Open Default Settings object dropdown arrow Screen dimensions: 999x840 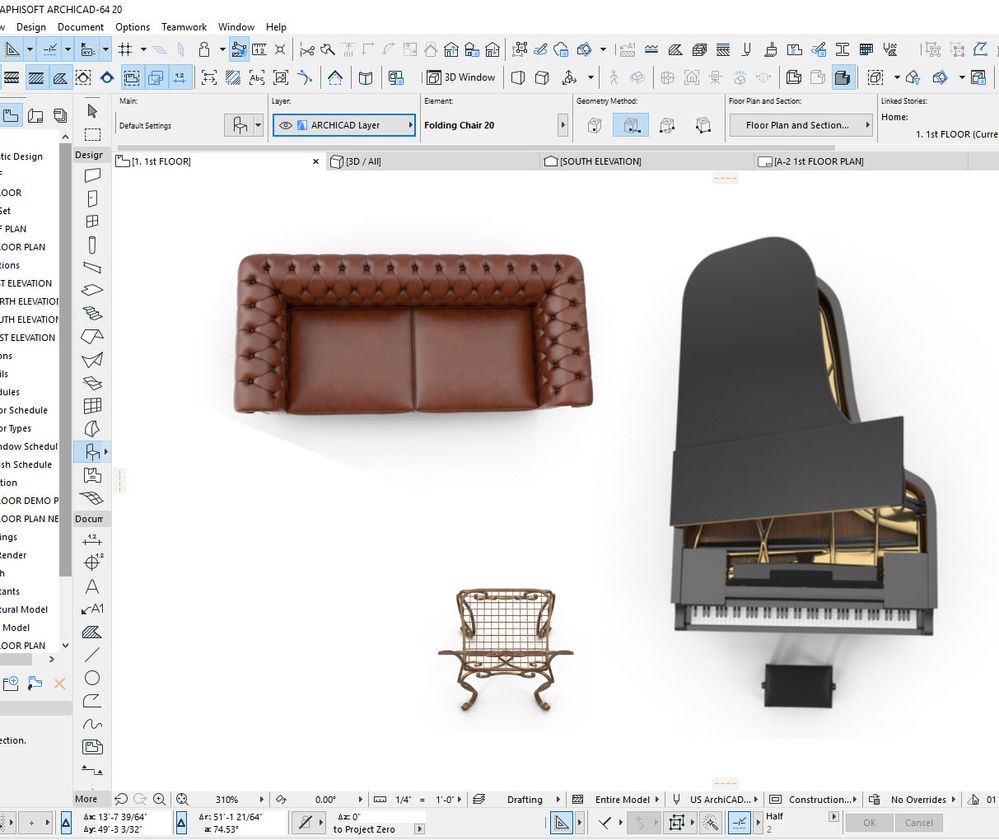coord(258,125)
